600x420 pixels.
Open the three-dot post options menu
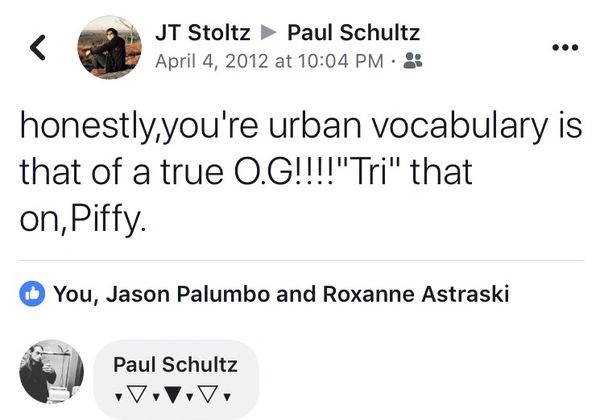pyautogui.click(x=565, y=47)
